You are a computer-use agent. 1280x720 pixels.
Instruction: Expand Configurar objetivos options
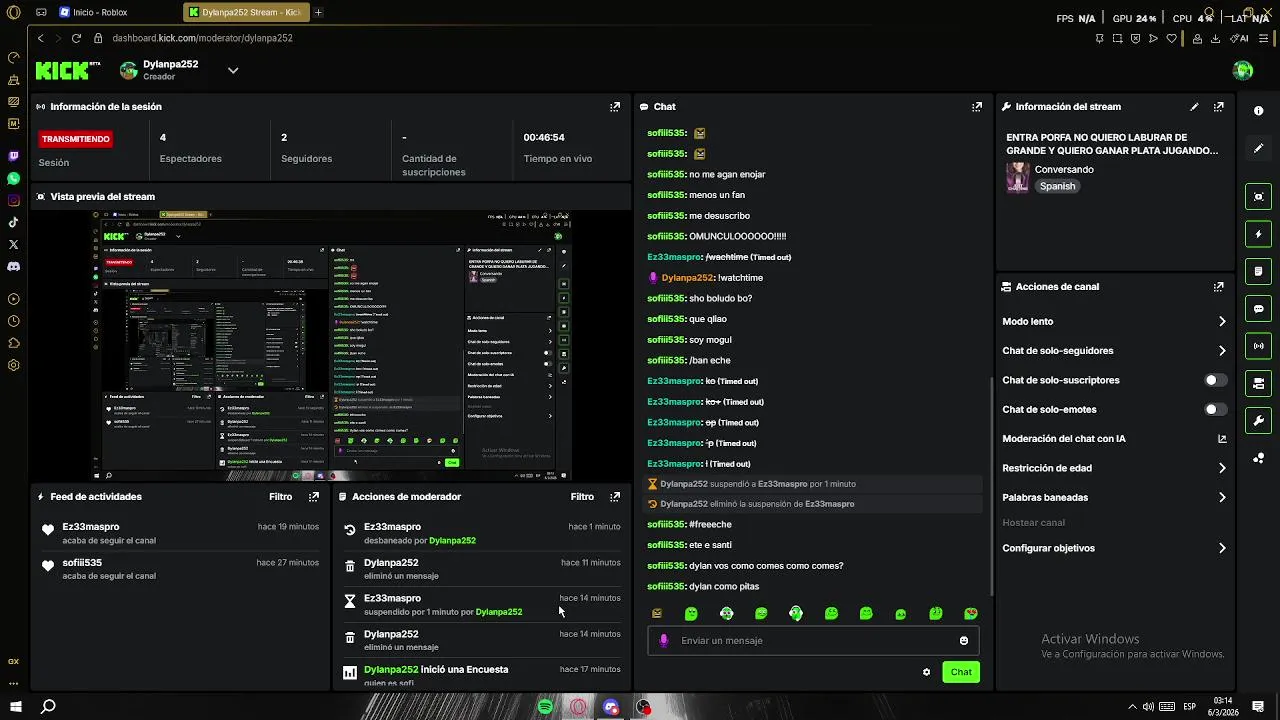(x=1222, y=548)
